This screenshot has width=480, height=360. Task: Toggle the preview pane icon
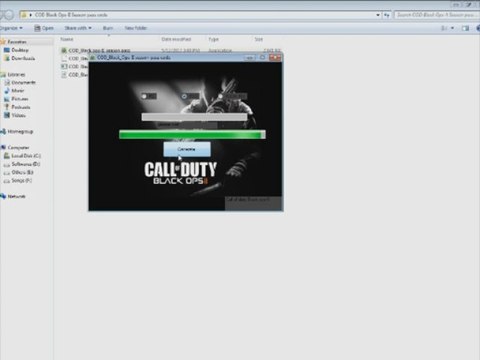tap(465, 28)
